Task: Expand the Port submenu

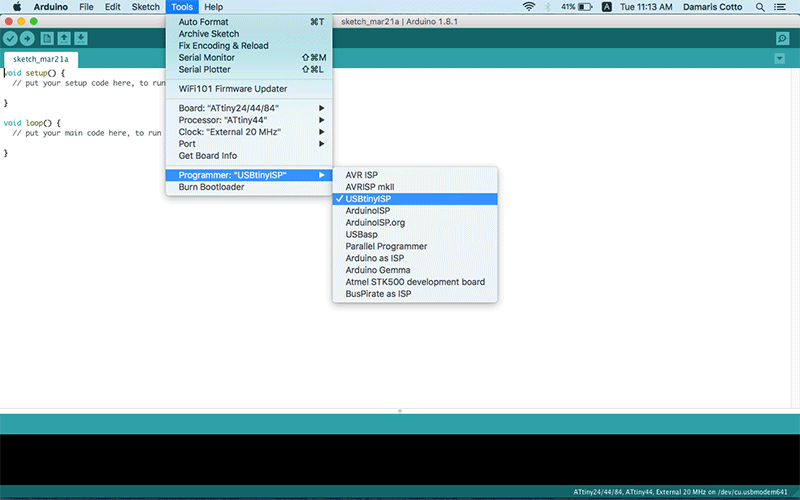Action: click(249, 144)
